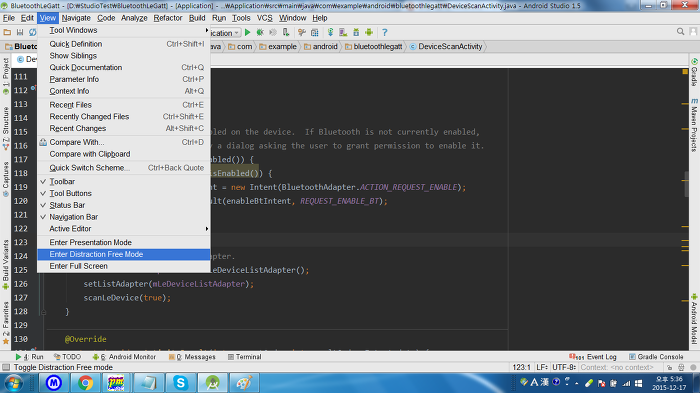The image size is (700, 393).
Task: Open the Android Monitor tab
Action: [124, 357]
